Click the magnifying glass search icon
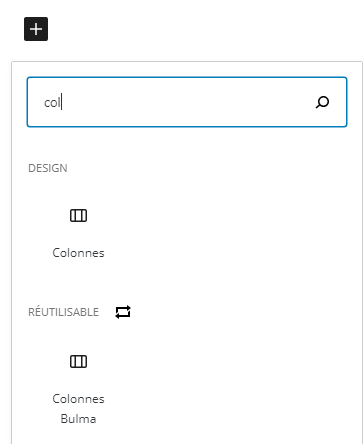Screen dimensions: 363x444 [x=322, y=102]
